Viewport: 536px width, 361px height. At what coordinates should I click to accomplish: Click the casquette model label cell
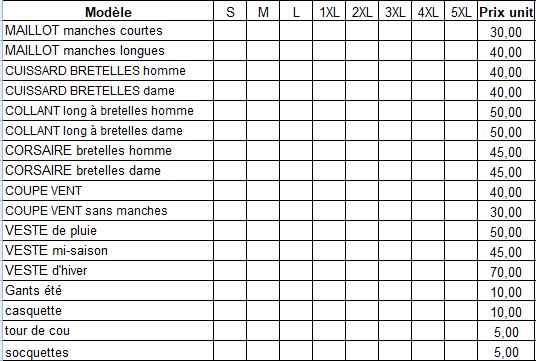coord(108,311)
